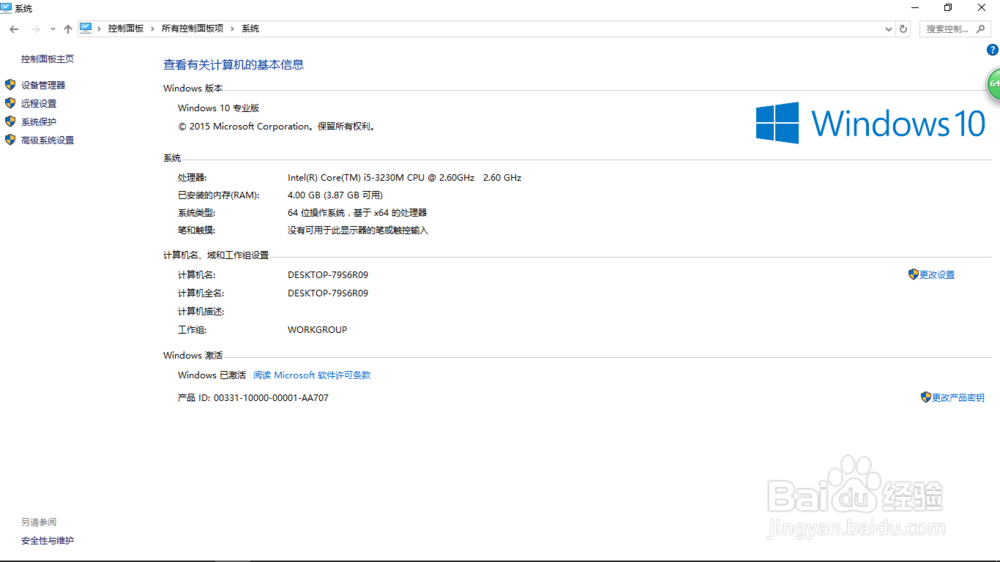Open 控制面板主页 link
The image size is (1000, 562).
pos(47,59)
